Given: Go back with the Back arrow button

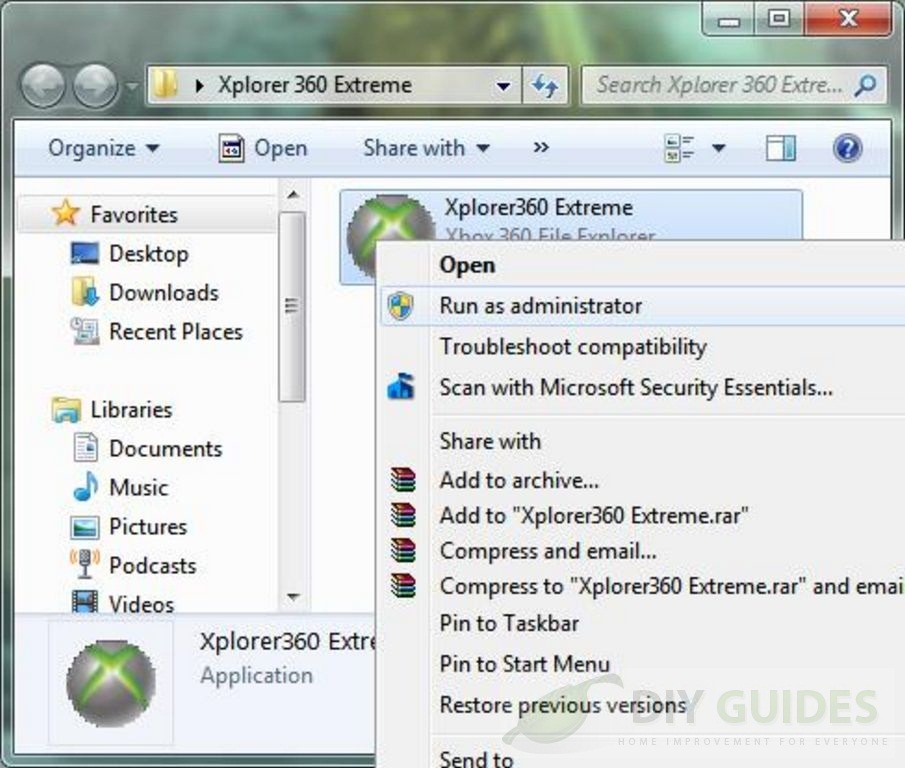Looking at the screenshot, I should (43, 85).
